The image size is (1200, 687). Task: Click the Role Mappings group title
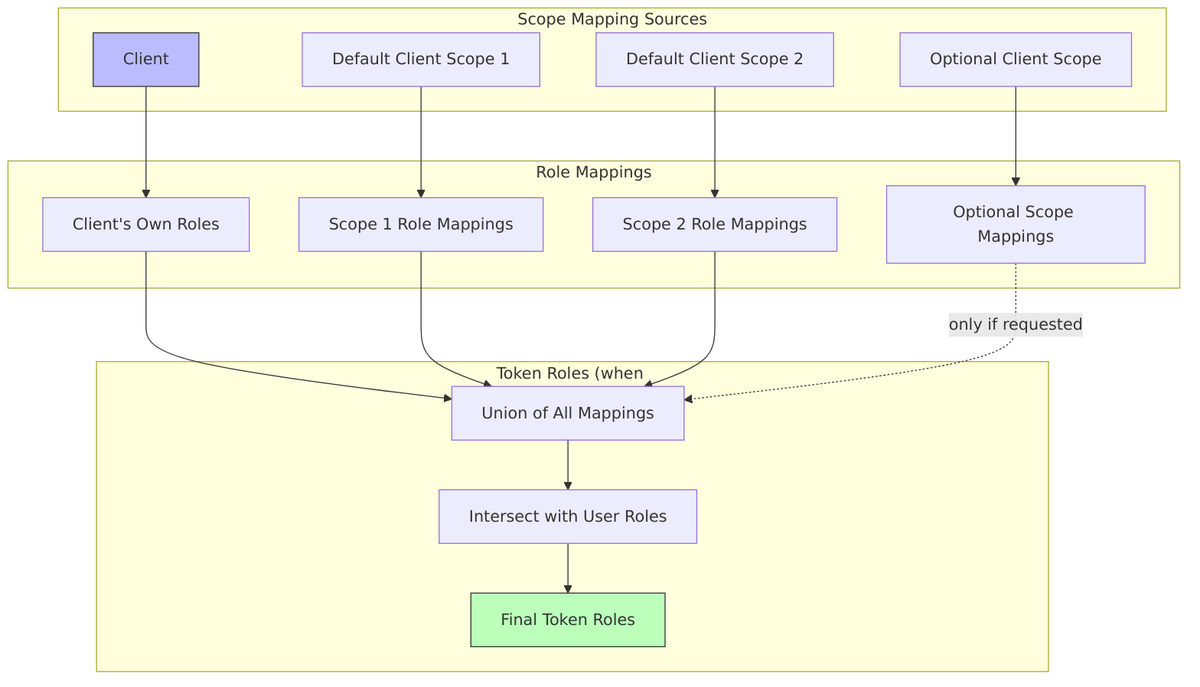593,172
